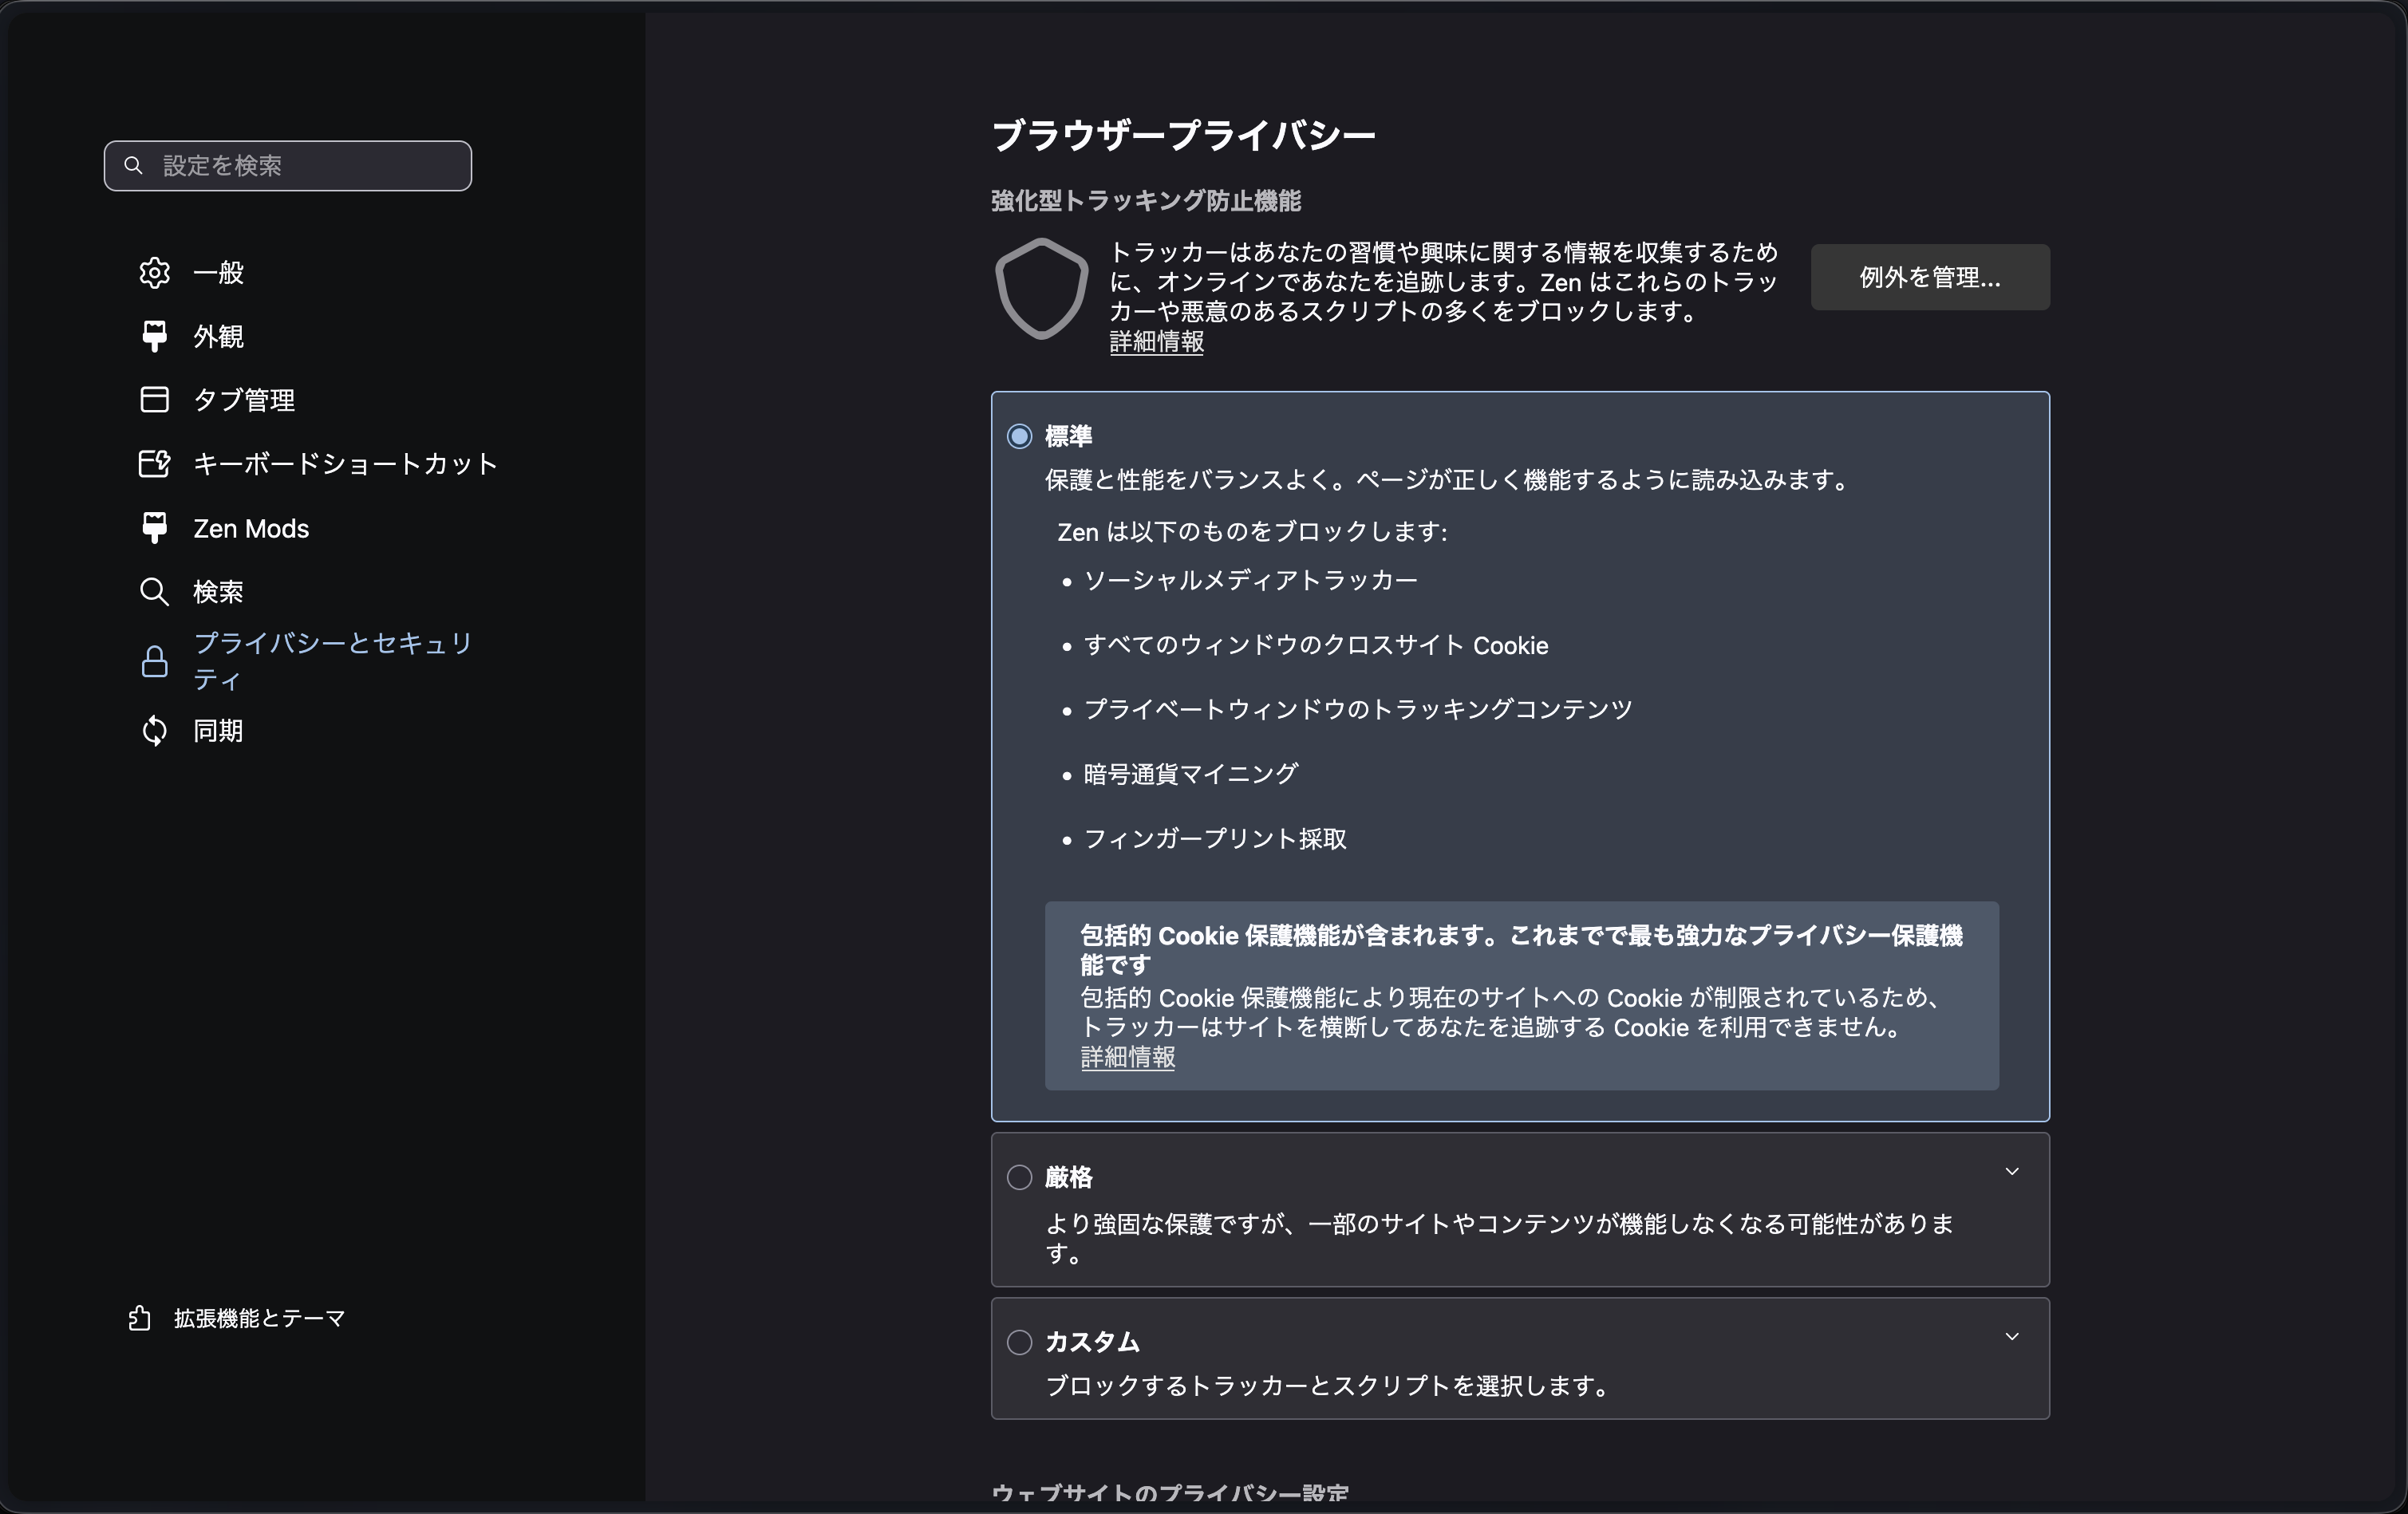Image resolution: width=2408 pixels, height=1514 pixels.
Task: Switch to カスタム tracking protection
Action: click(x=1019, y=1343)
